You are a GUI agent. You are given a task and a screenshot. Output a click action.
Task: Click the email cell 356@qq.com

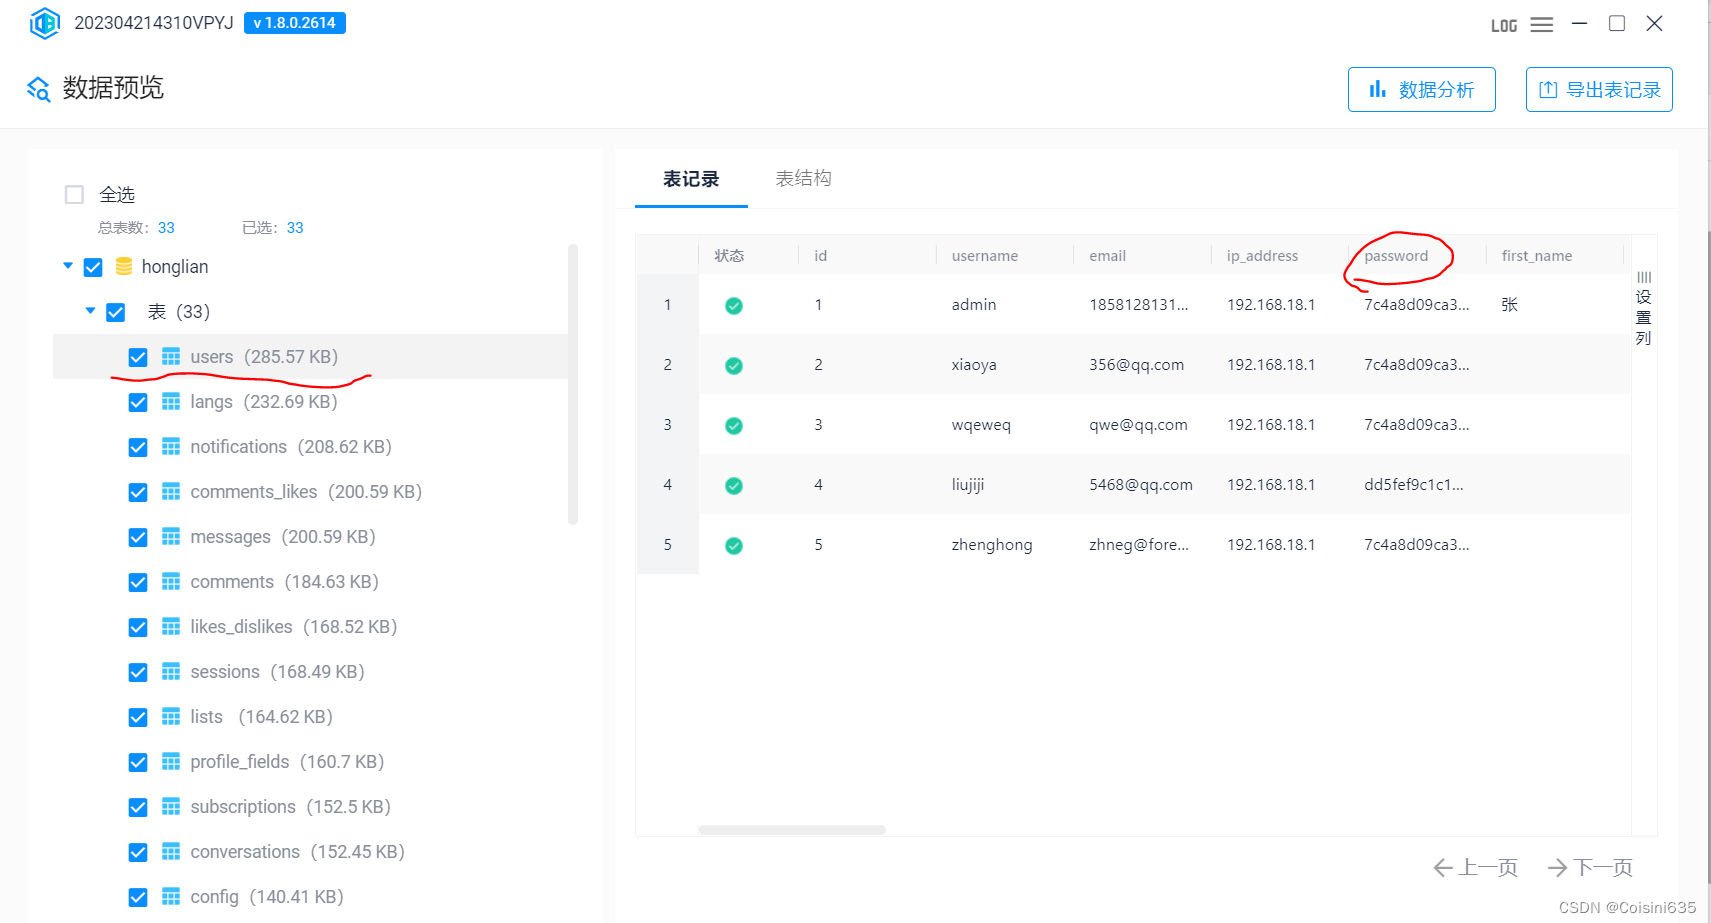[1136, 365]
